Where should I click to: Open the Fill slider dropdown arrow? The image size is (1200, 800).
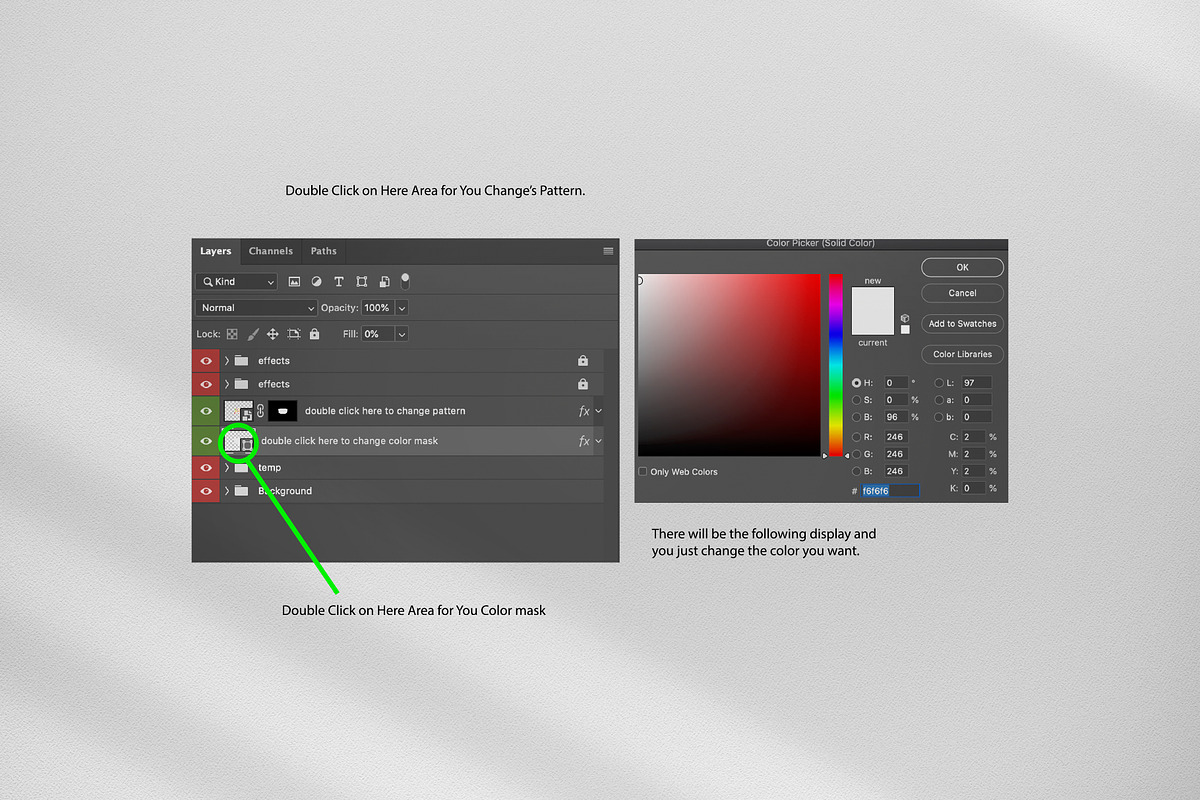coord(402,334)
